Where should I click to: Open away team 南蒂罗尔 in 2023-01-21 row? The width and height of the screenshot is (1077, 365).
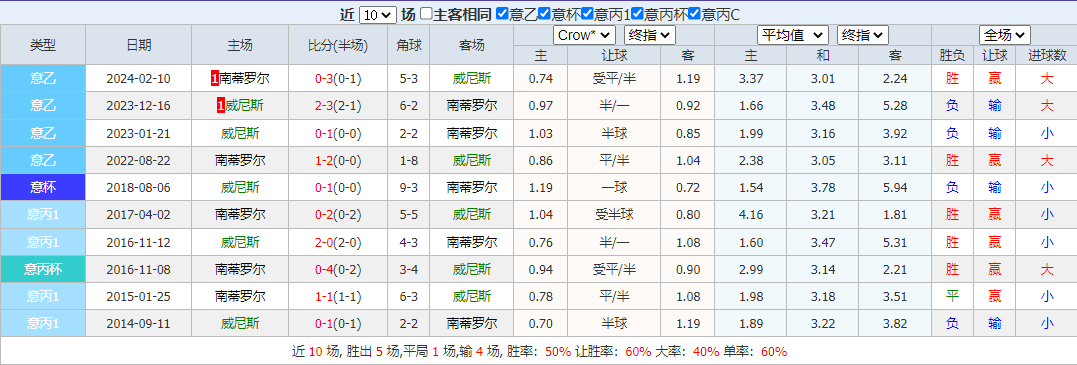pyautogui.click(x=472, y=133)
